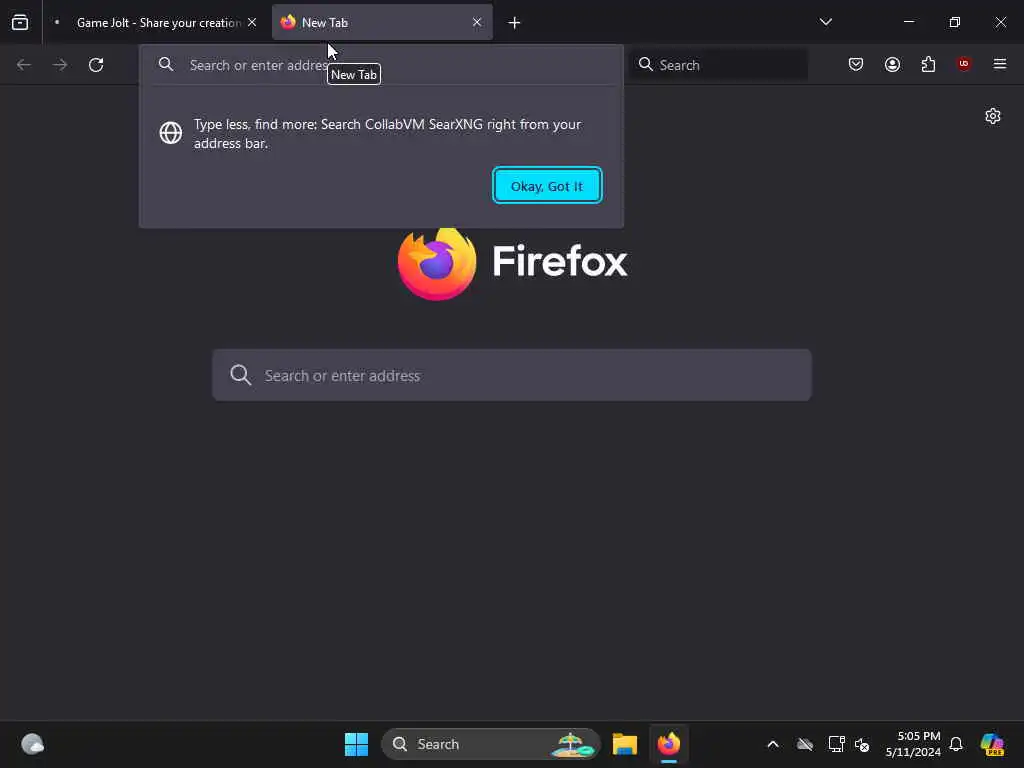
Task: Close the New Tab tab
Action: coord(477,22)
